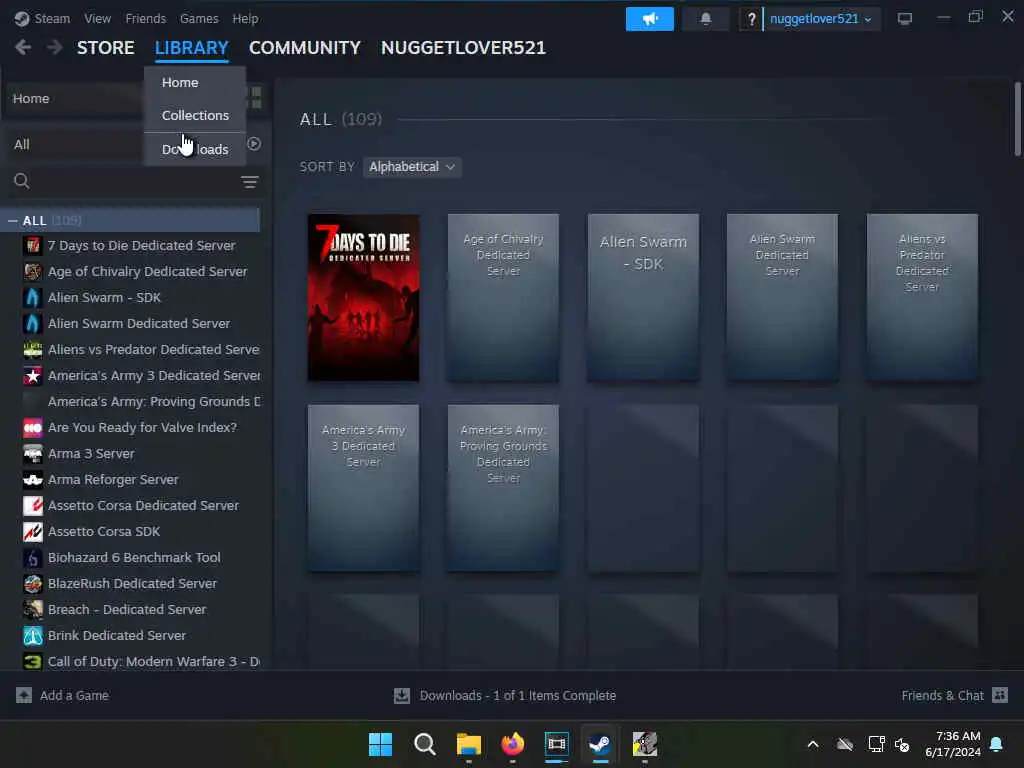1024x768 pixels.
Task: Go back with the left arrow
Action: pos(23,47)
